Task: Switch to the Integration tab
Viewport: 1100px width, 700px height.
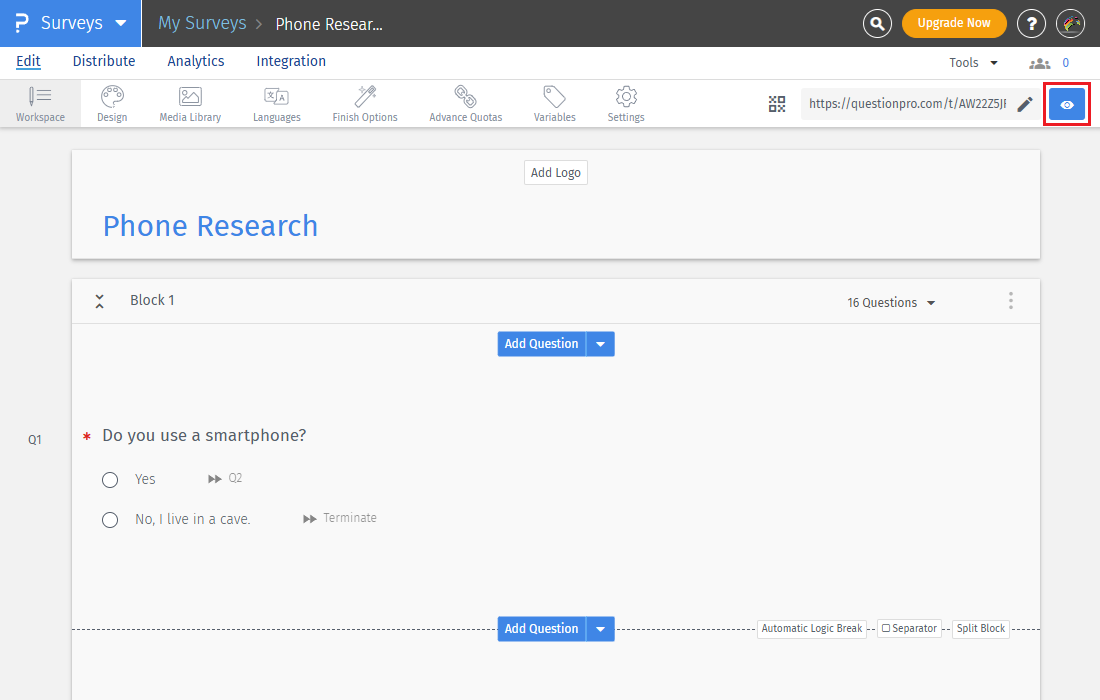Action: click(x=291, y=61)
